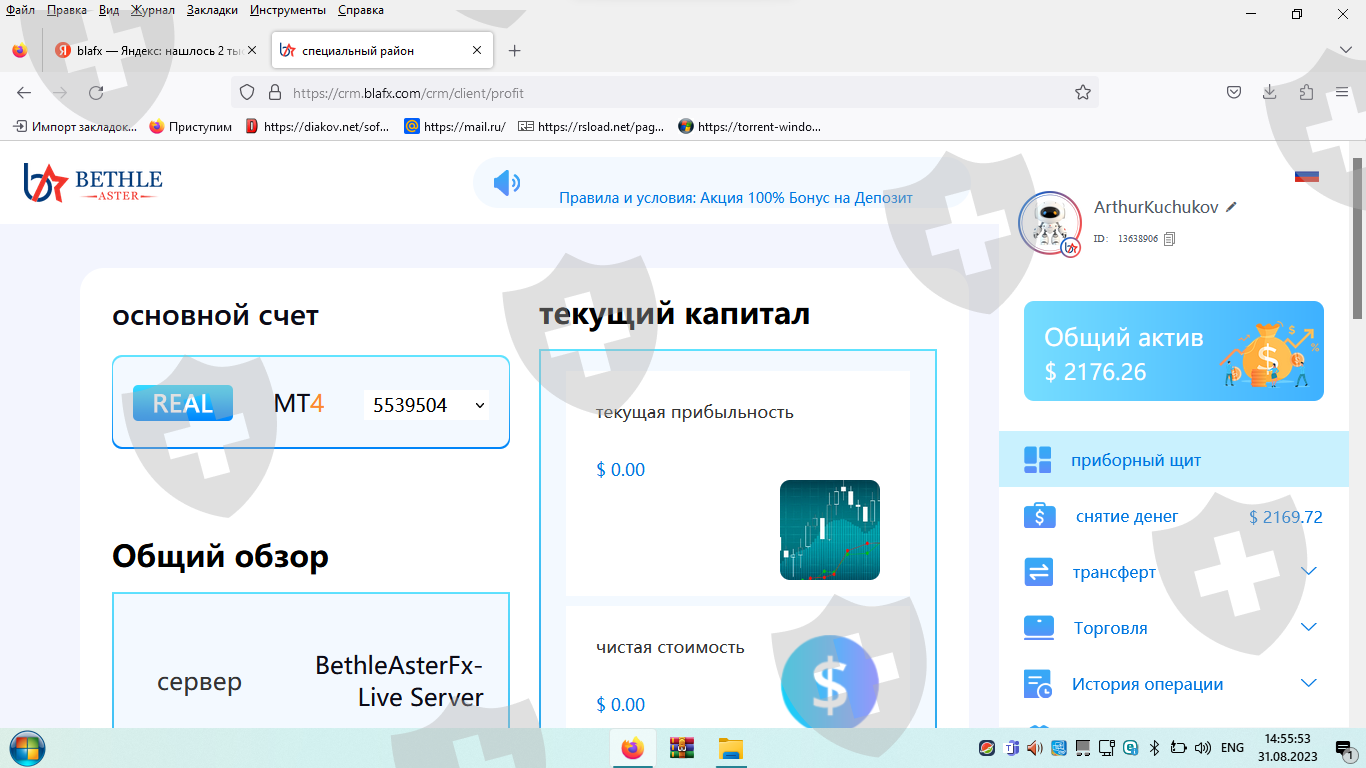Viewport: 1366px width, 768px height.
Task: Reload the current page
Action: 96,93
